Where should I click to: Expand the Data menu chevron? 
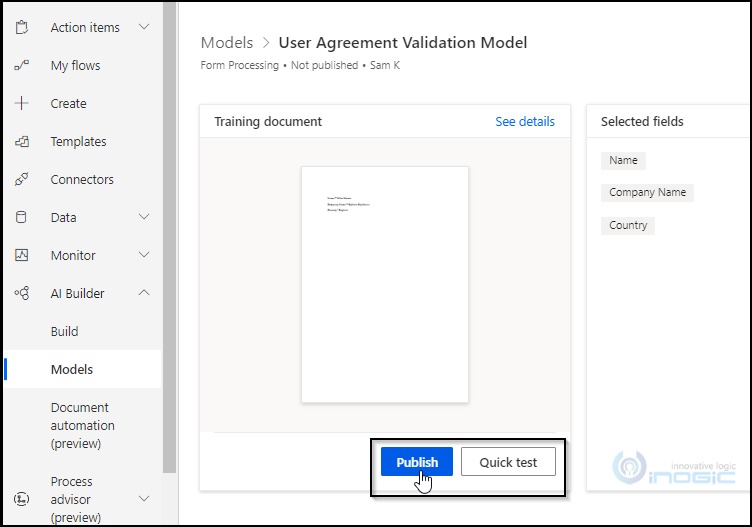(144, 217)
